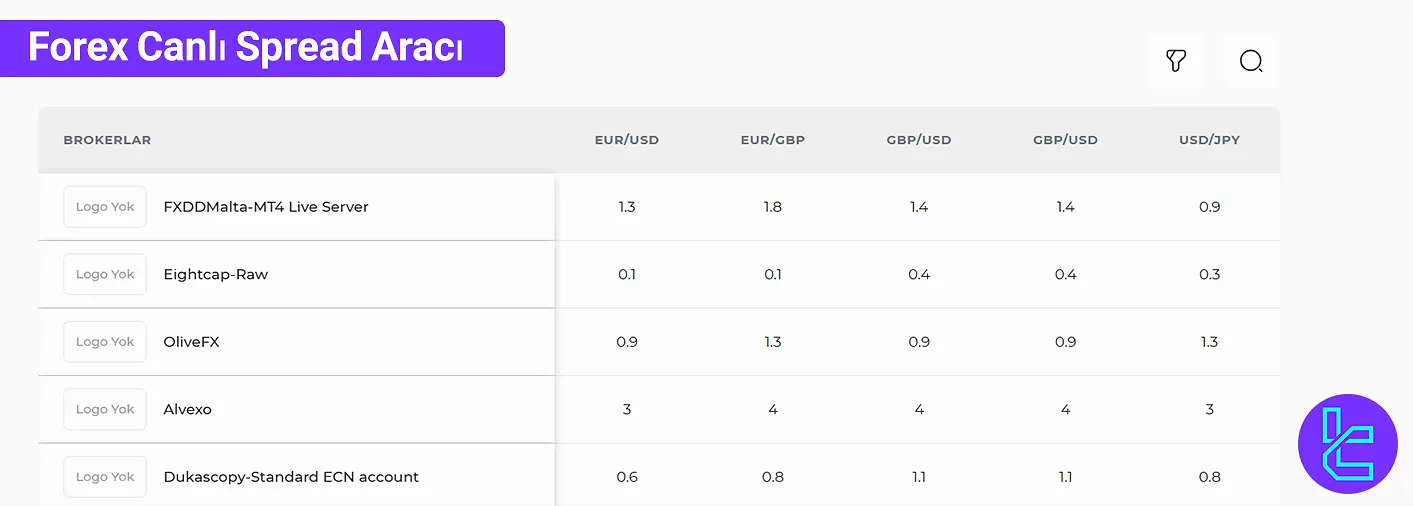Click the Alvexo 'Logo Yok' placeholder

[105, 409]
